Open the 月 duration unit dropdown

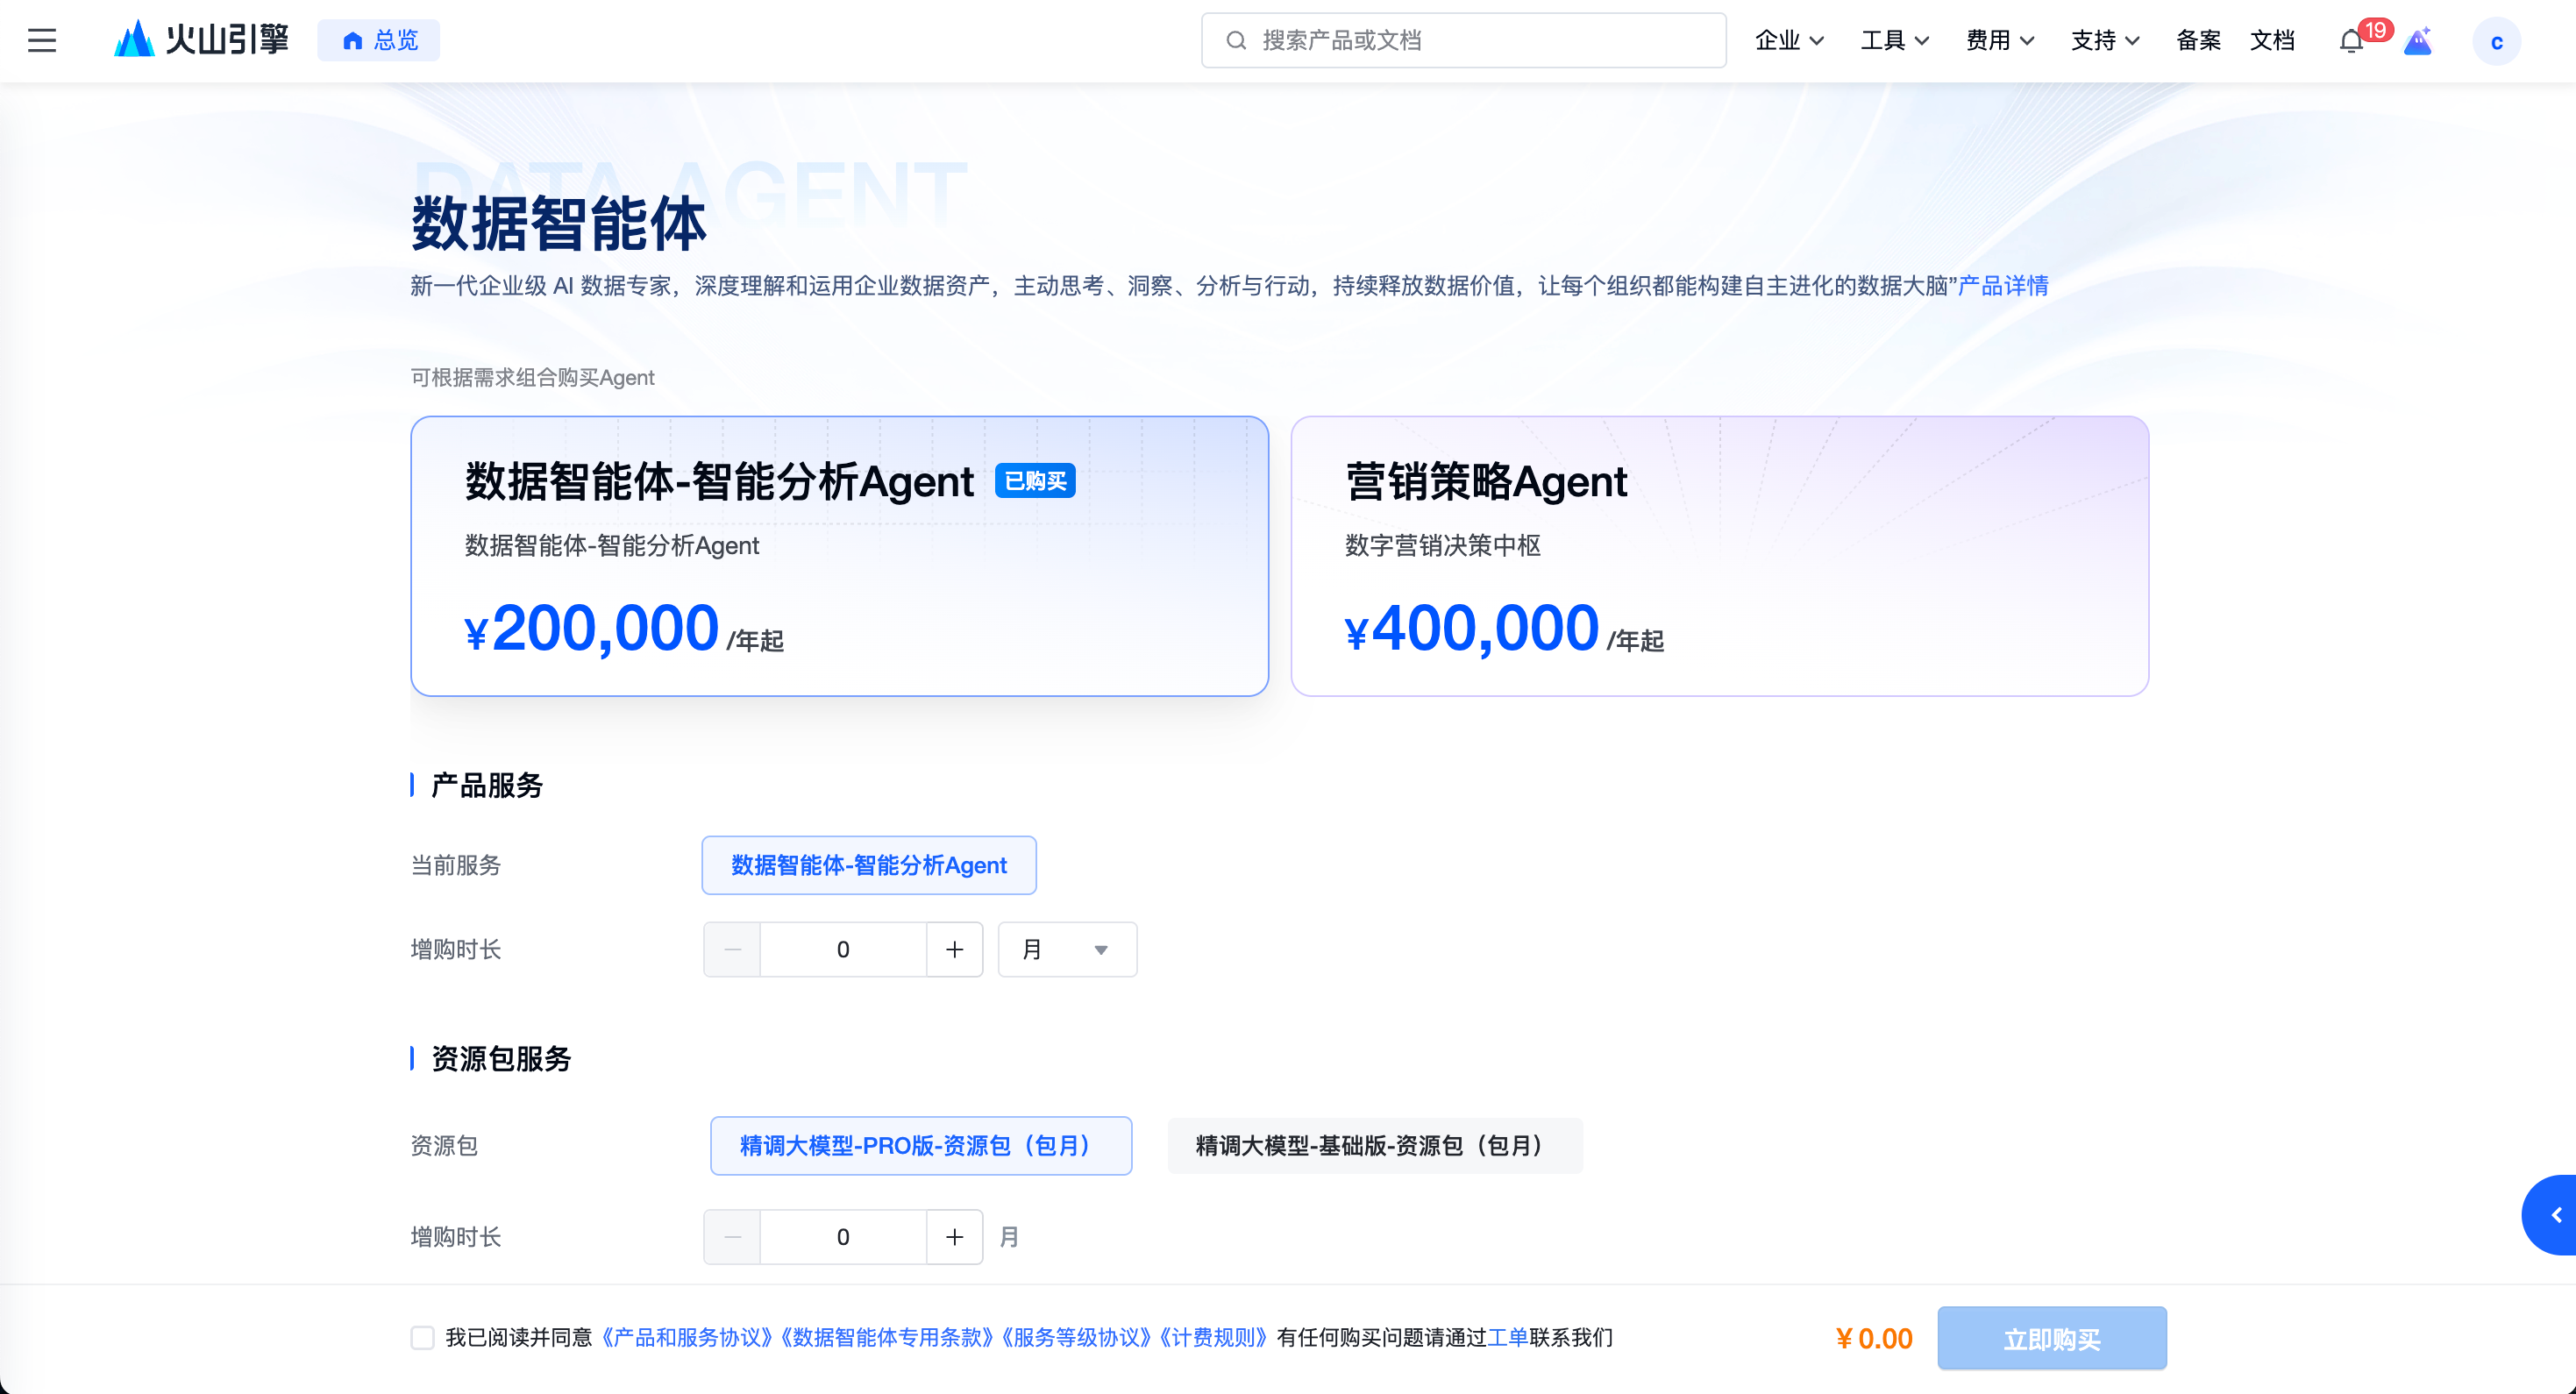point(1066,949)
